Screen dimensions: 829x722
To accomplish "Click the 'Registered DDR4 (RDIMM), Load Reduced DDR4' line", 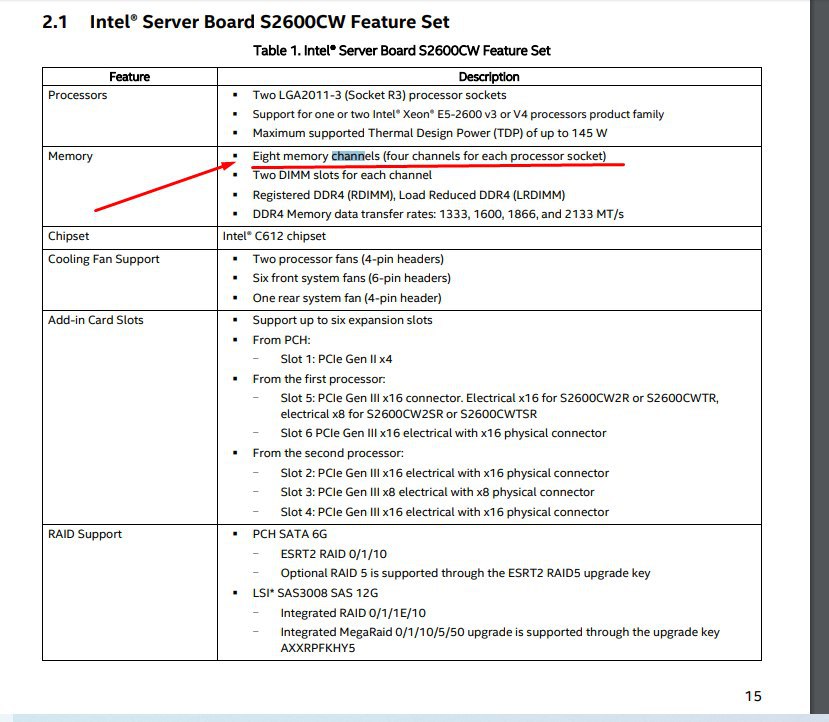I will tap(409, 195).
